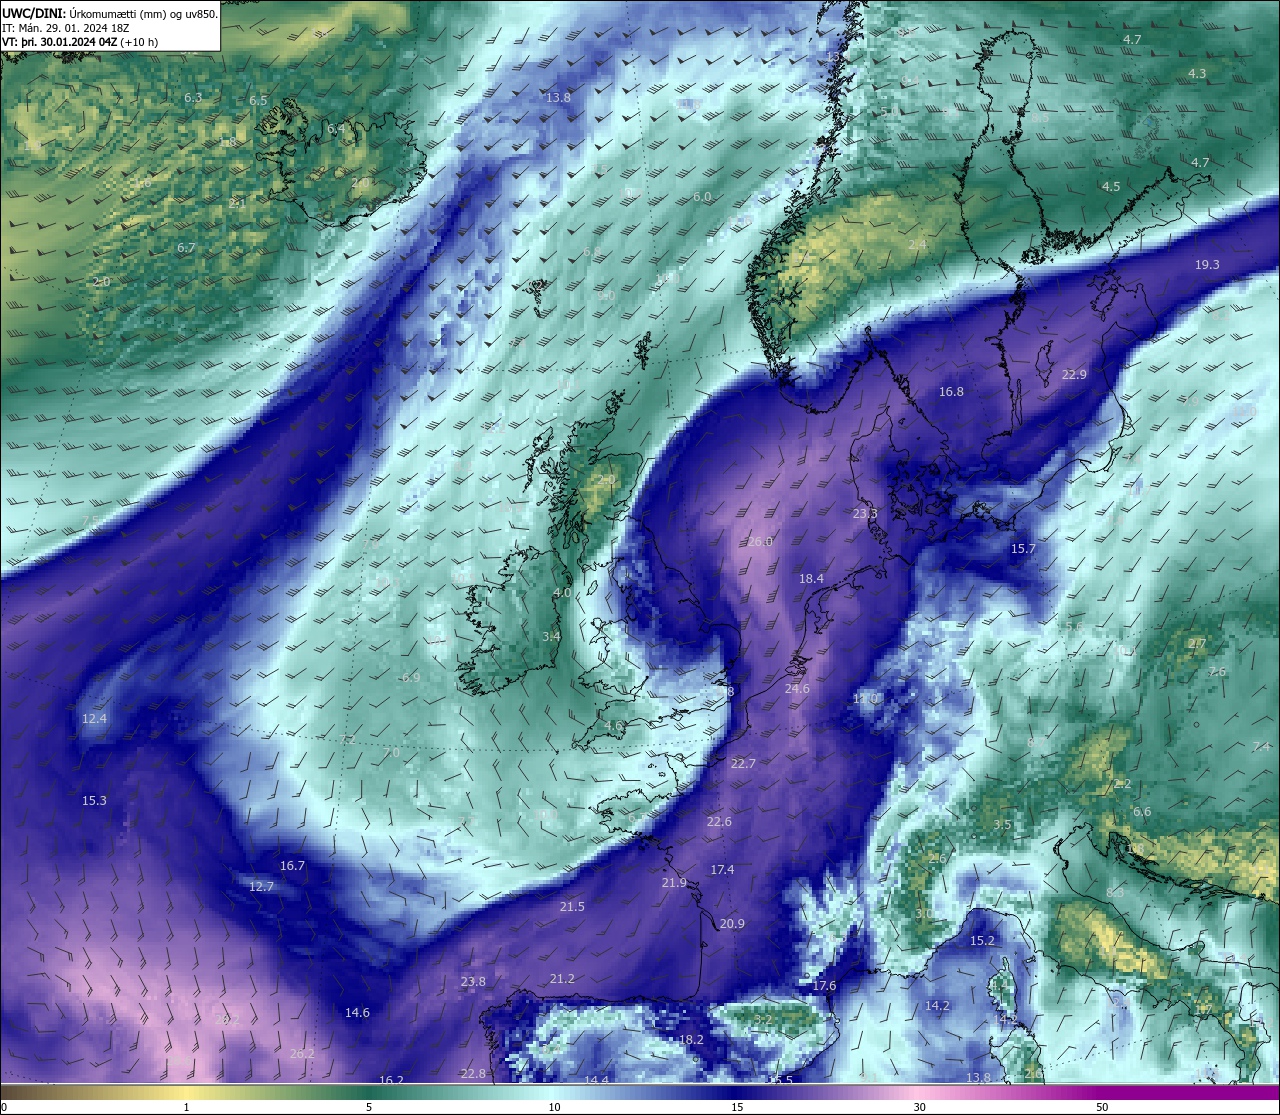1280x1115 pixels.
Task: Click the 12.4 value on the map
Action: [94, 719]
